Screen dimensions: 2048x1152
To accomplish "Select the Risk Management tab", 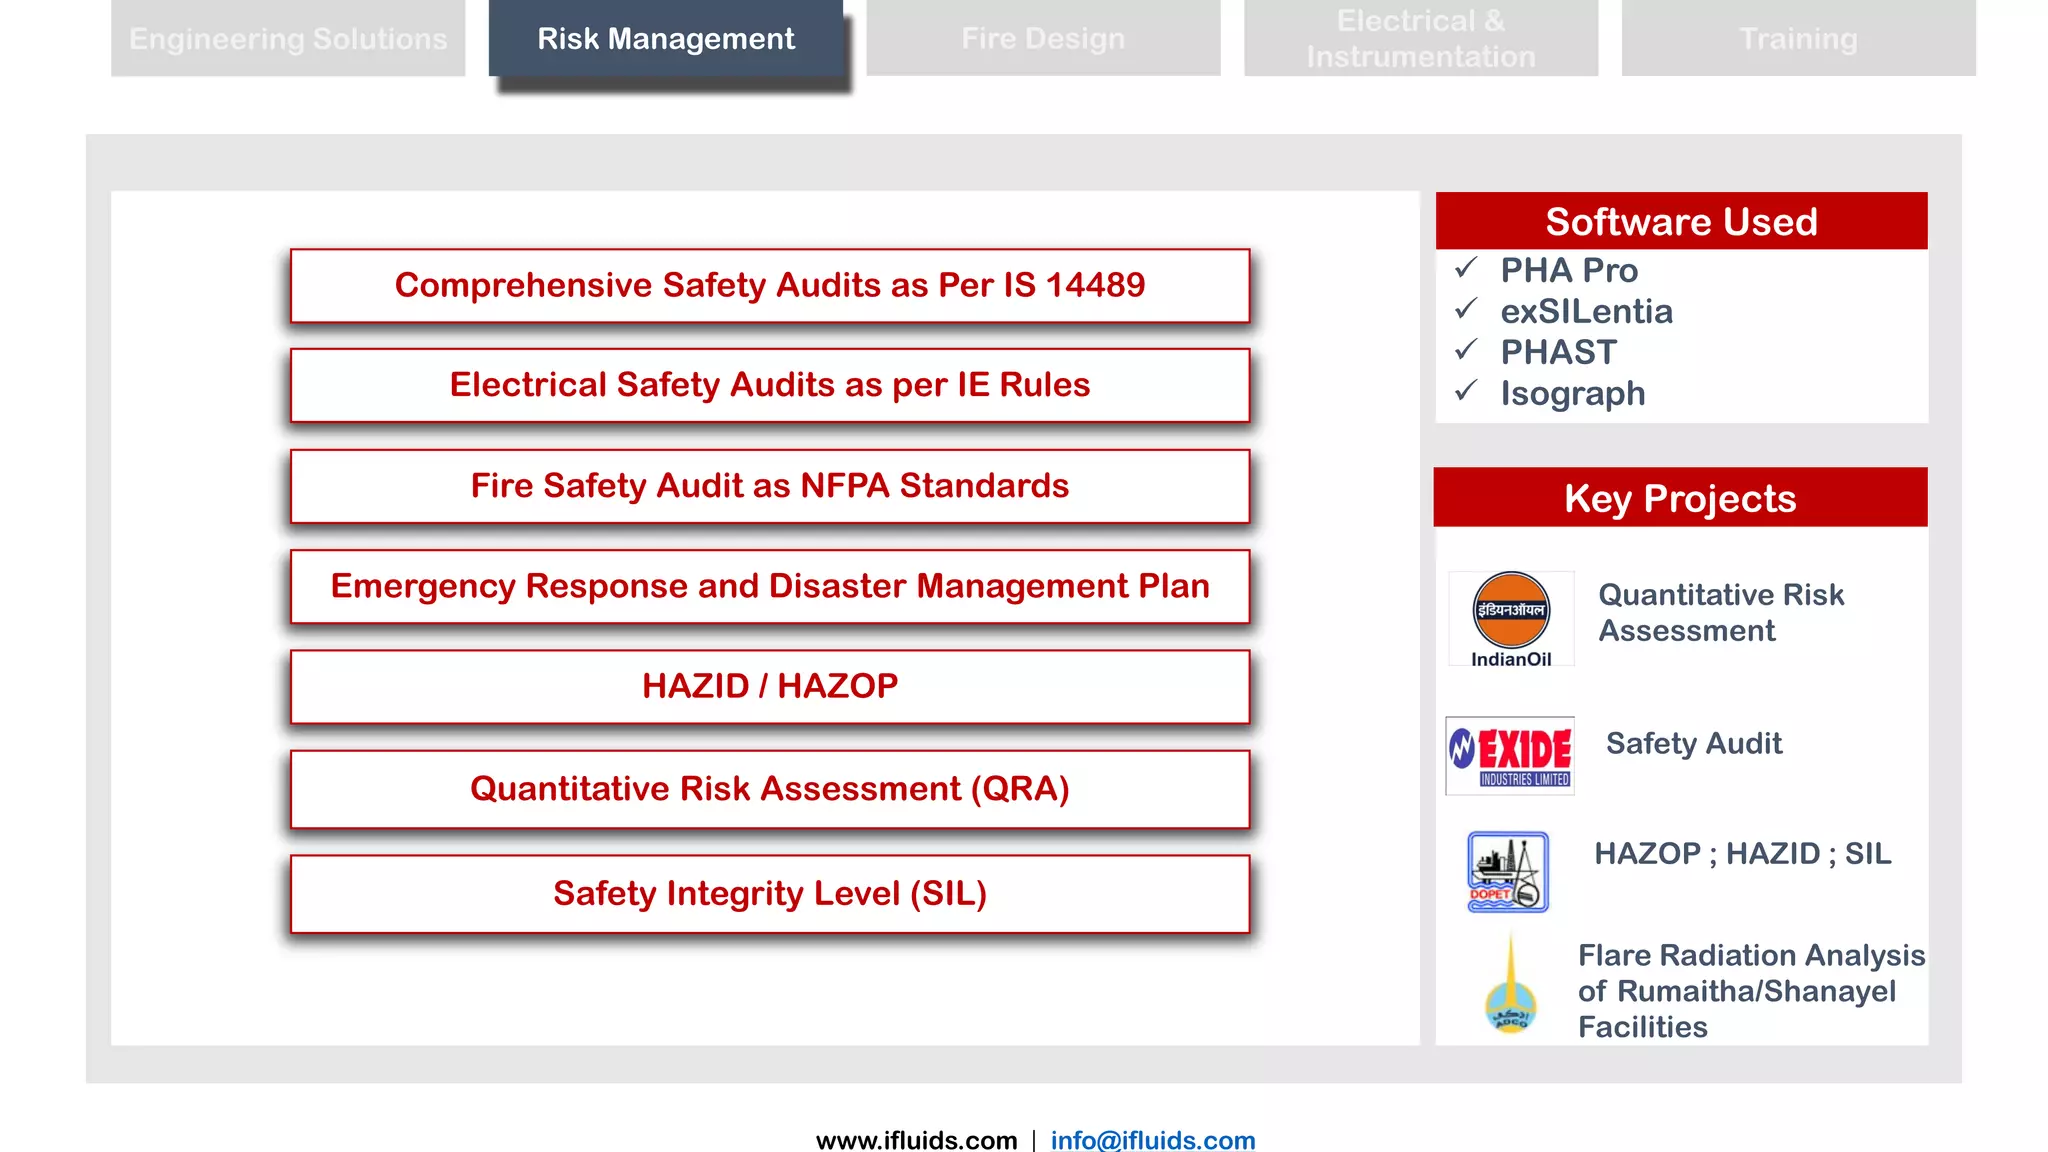I will tap(666, 38).
